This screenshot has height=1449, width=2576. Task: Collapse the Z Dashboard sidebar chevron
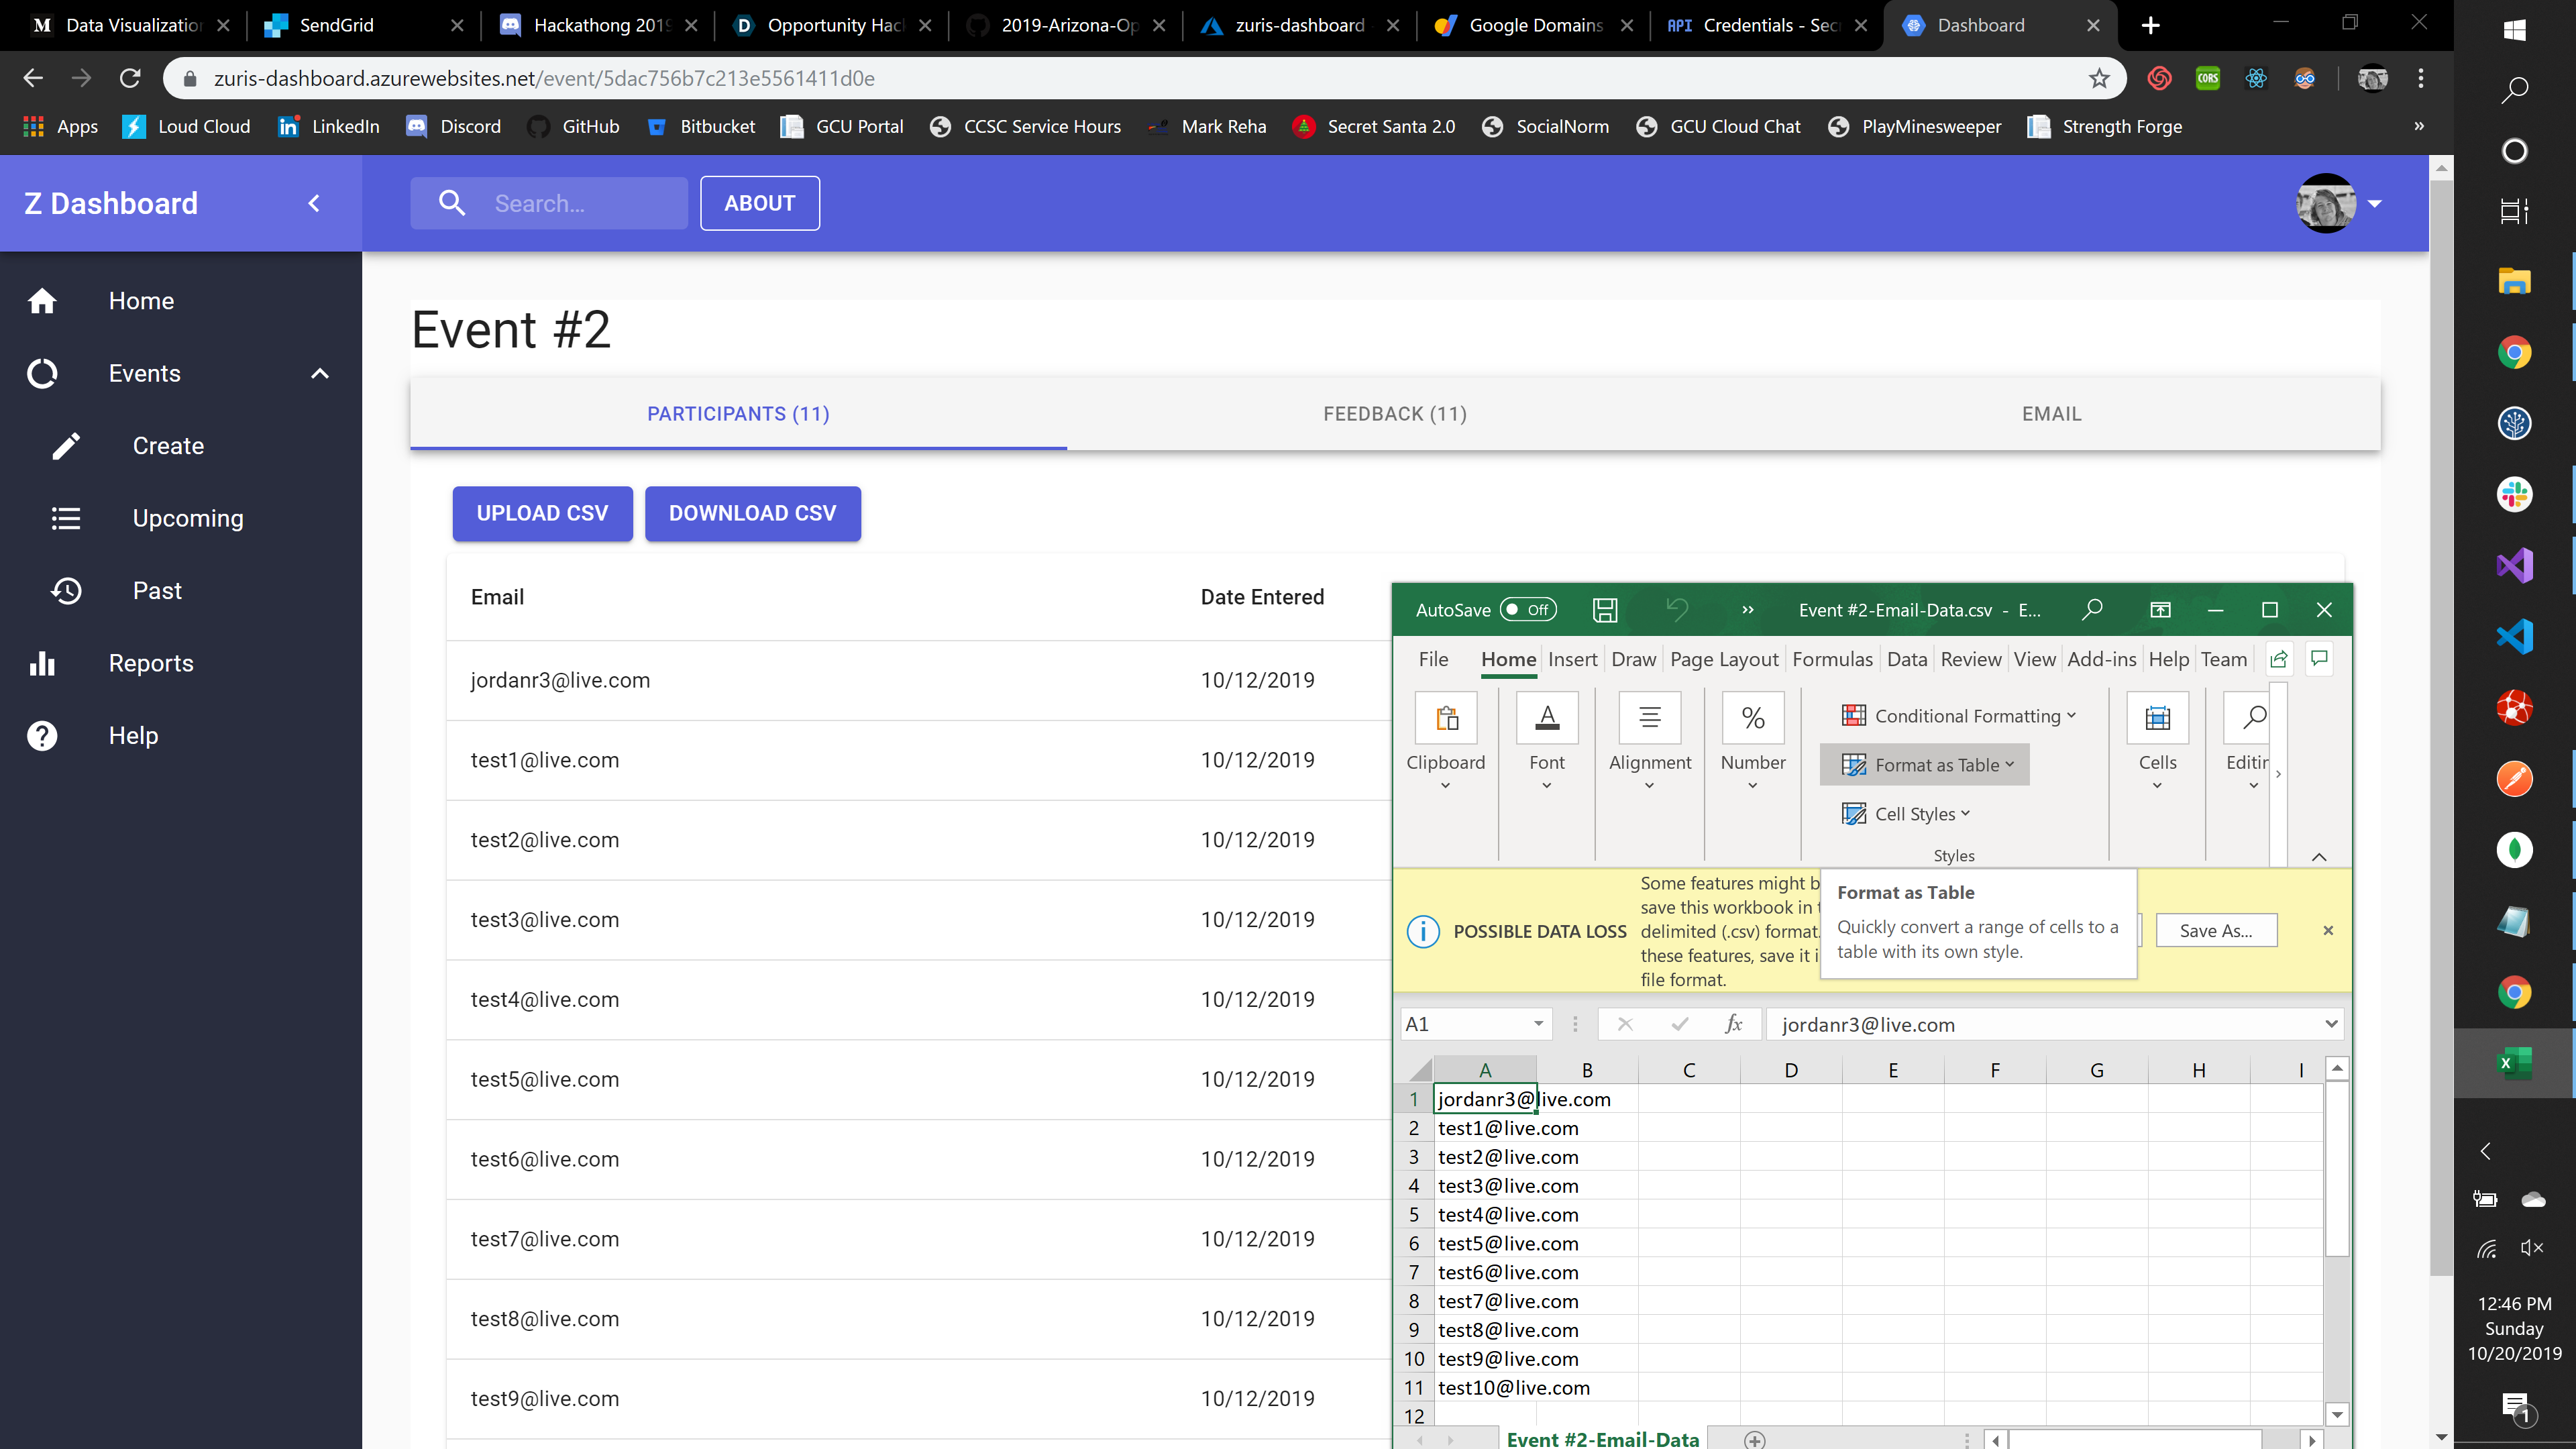pos(314,203)
